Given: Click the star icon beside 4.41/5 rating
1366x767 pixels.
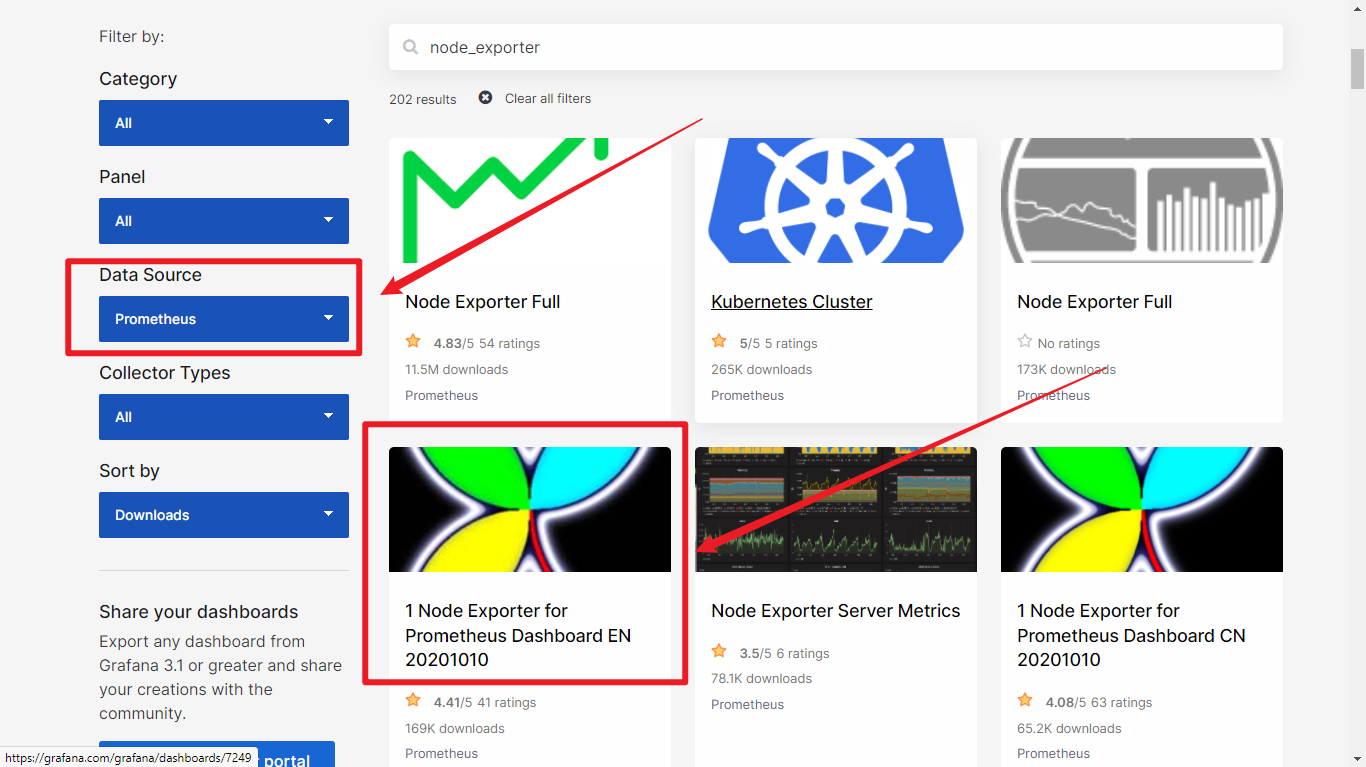Looking at the screenshot, I should (413, 701).
